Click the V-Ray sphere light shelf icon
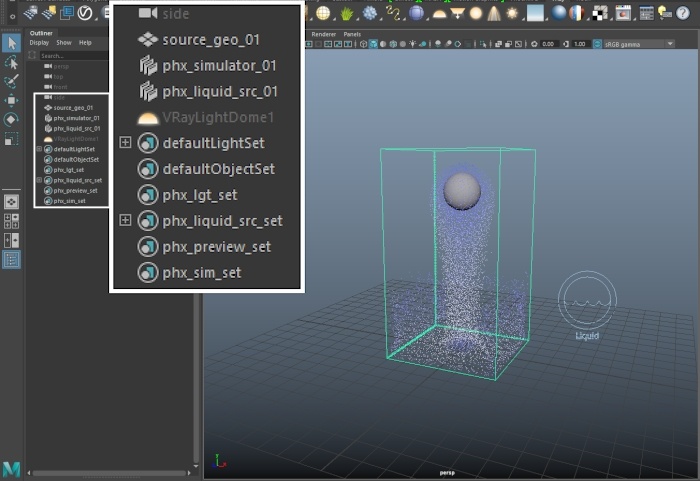Screen dimensions: 700x481 click(x=323, y=13)
